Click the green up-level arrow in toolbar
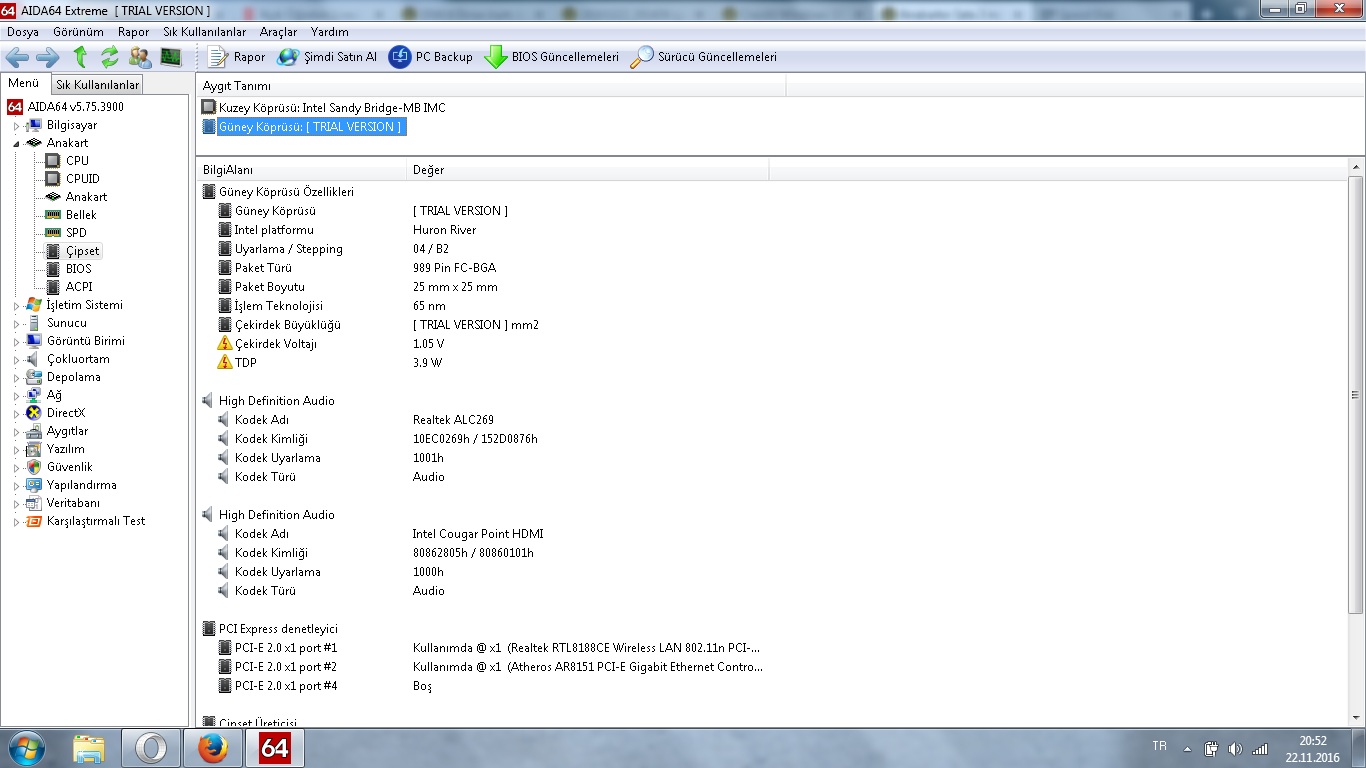The image size is (1366, 768). tap(80, 57)
